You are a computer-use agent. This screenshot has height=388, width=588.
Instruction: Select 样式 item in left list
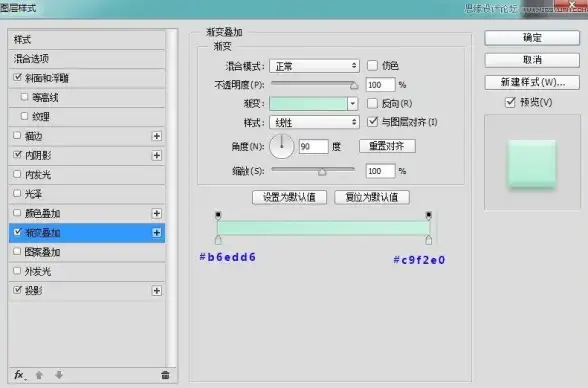87,39
